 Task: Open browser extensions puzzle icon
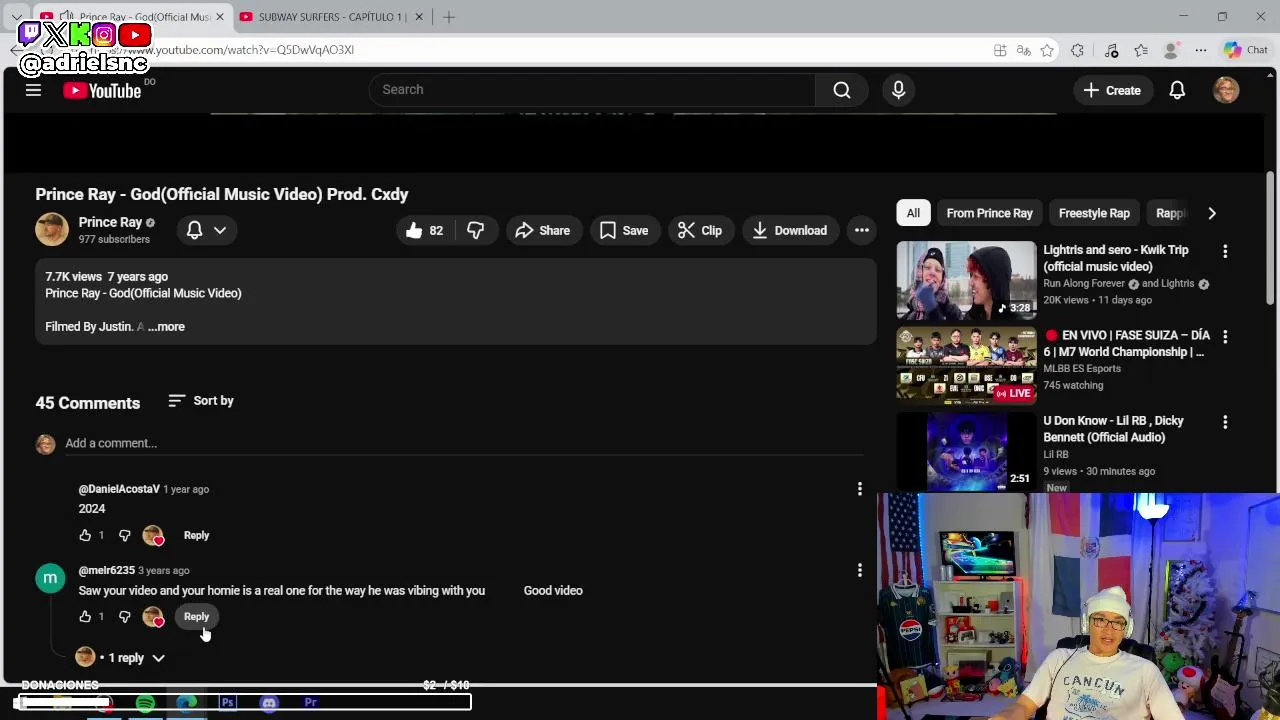(x=1077, y=50)
